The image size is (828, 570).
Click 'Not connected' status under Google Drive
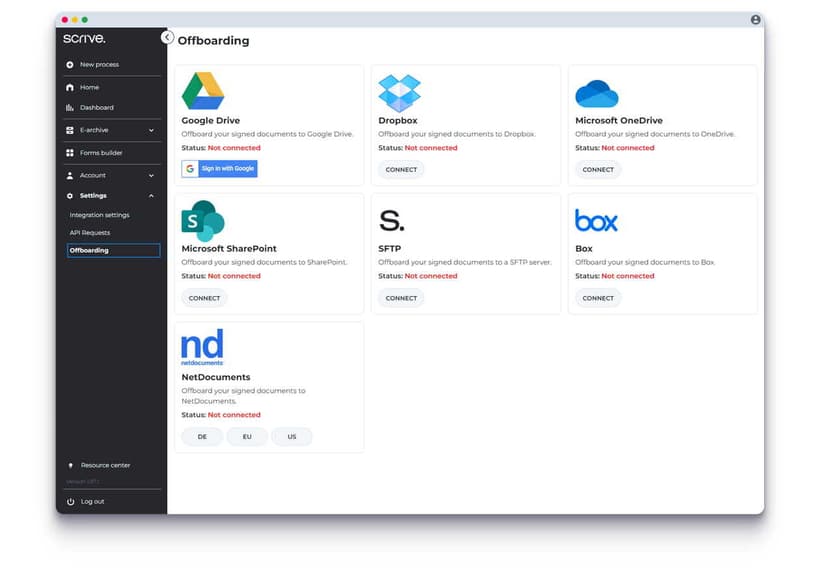coord(234,148)
